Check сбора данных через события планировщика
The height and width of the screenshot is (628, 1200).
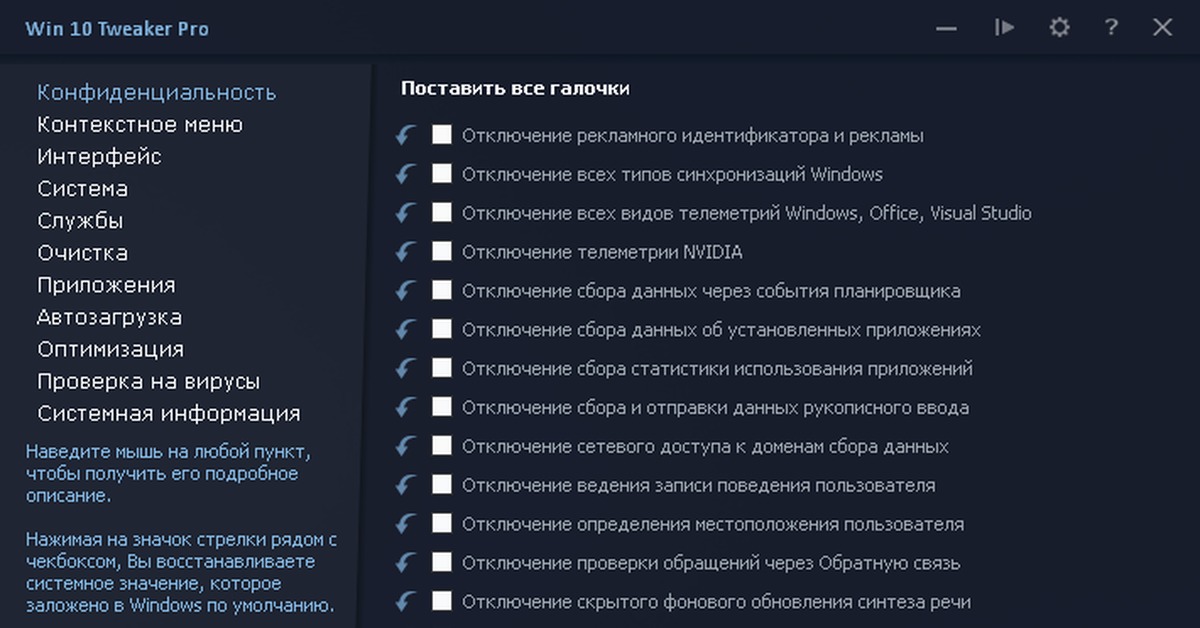click(442, 290)
